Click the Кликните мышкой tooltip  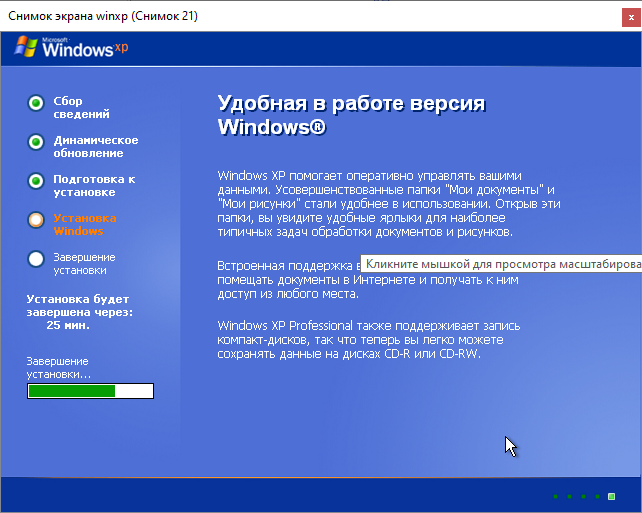pyautogui.click(x=501, y=264)
